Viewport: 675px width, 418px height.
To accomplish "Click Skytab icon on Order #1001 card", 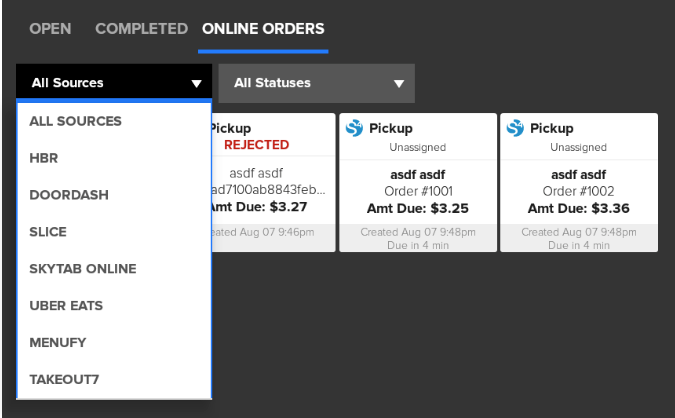I will [x=354, y=128].
